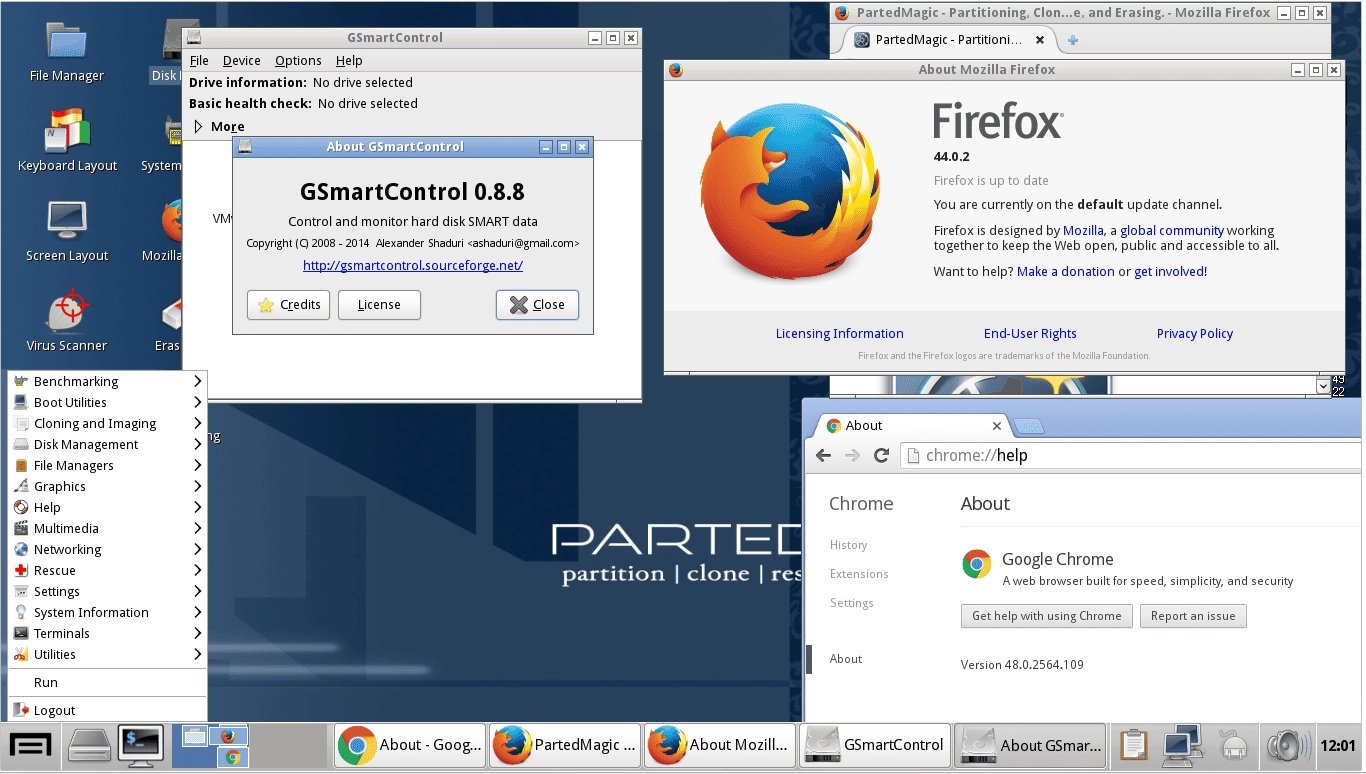Viewport: 1366px width, 774px height.
Task: Click the Rescue menu red cross icon
Action: [x=21, y=570]
